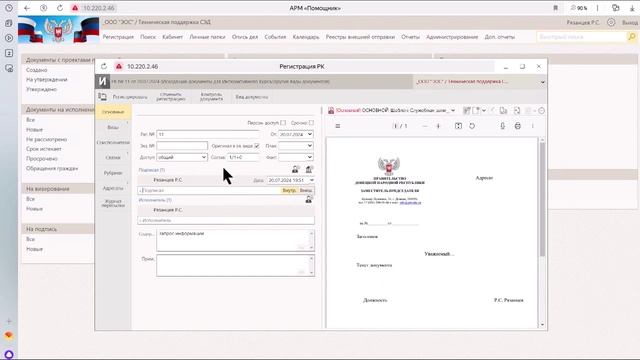Click the quick search input field
This screenshot has height=360, width=640.
tap(582, 37)
